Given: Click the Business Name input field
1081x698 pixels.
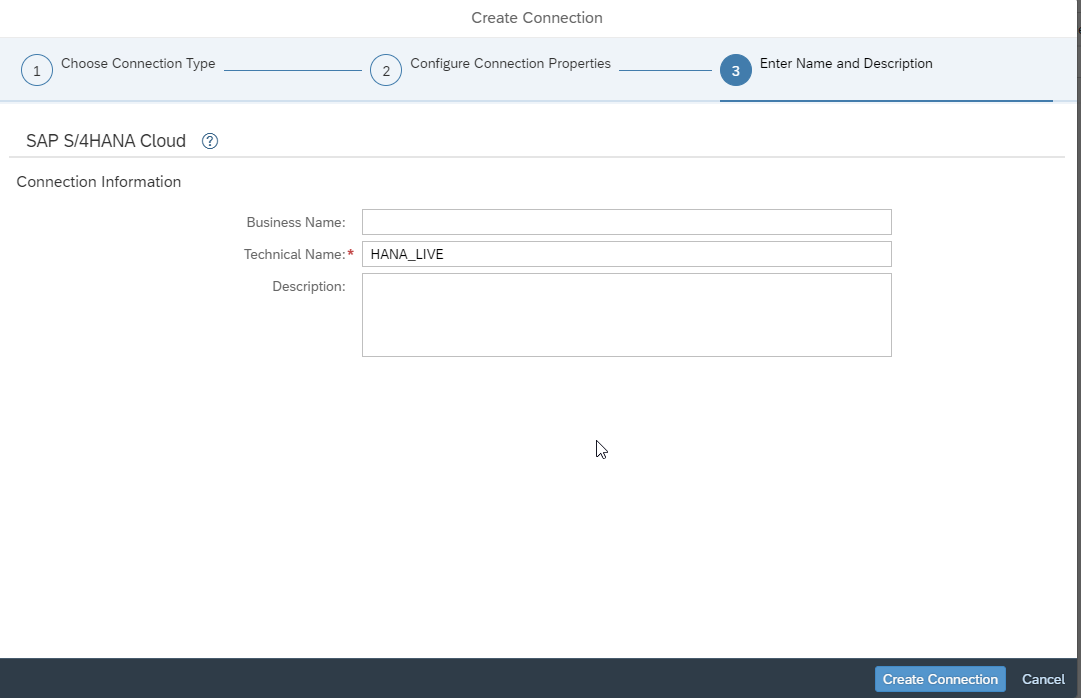Looking at the screenshot, I should (x=627, y=222).
